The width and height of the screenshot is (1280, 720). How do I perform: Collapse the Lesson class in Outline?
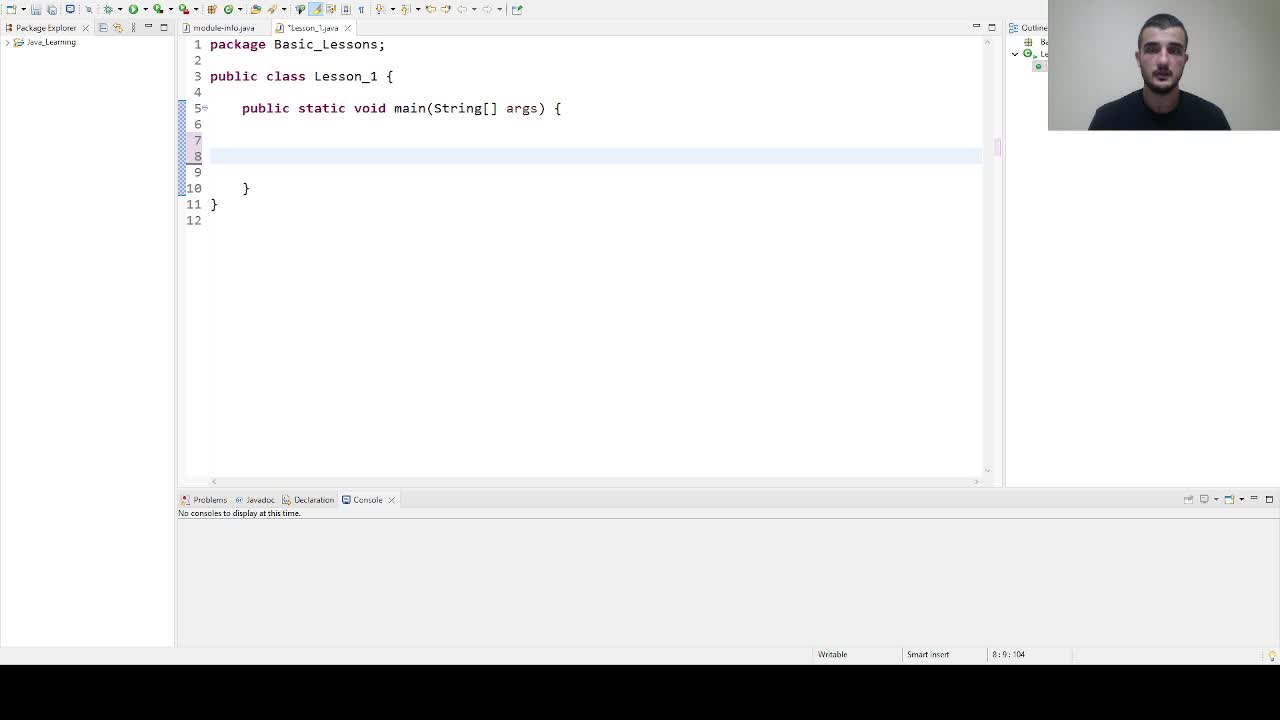[x=1015, y=54]
